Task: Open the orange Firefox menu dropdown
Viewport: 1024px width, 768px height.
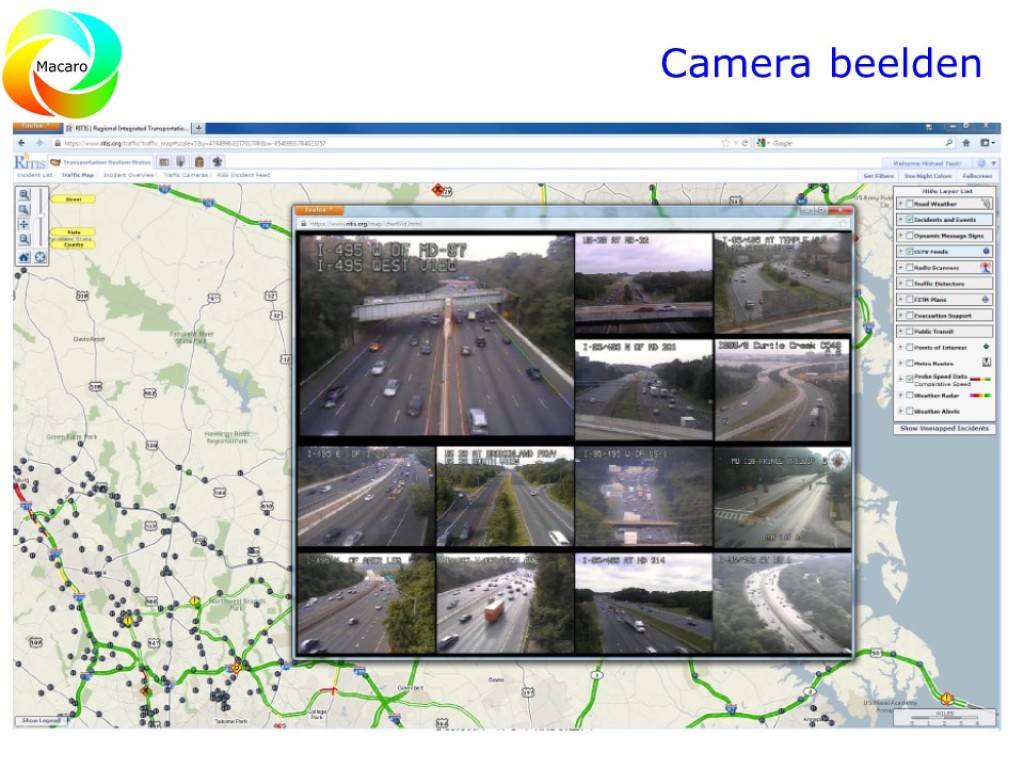Action: click(x=37, y=127)
